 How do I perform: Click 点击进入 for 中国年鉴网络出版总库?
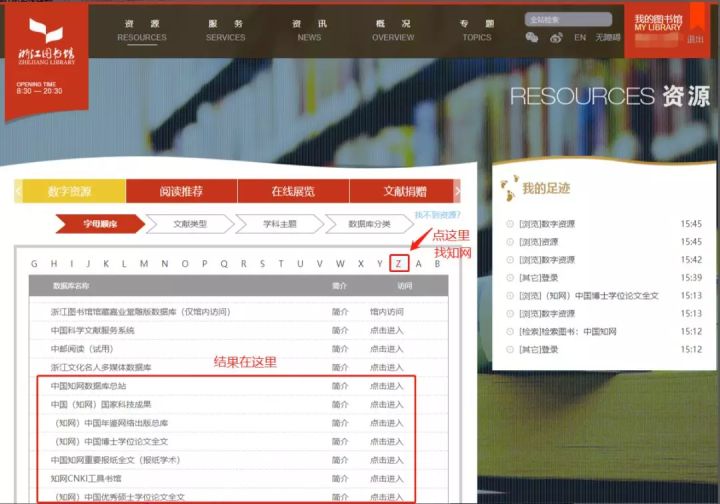click(x=387, y=423)
